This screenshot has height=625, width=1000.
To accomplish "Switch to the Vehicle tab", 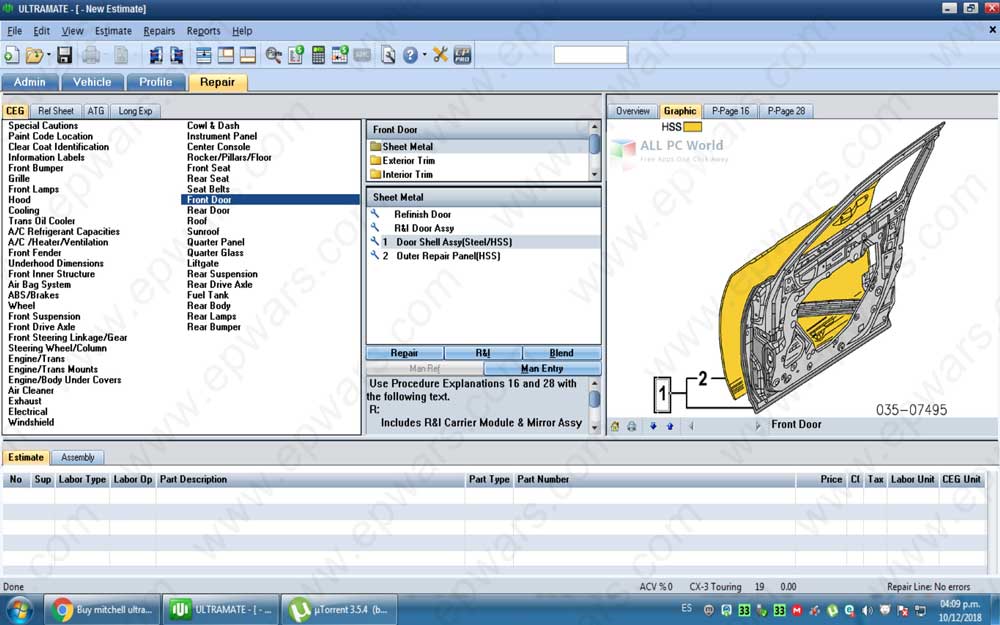I will (x=92, y=82).
